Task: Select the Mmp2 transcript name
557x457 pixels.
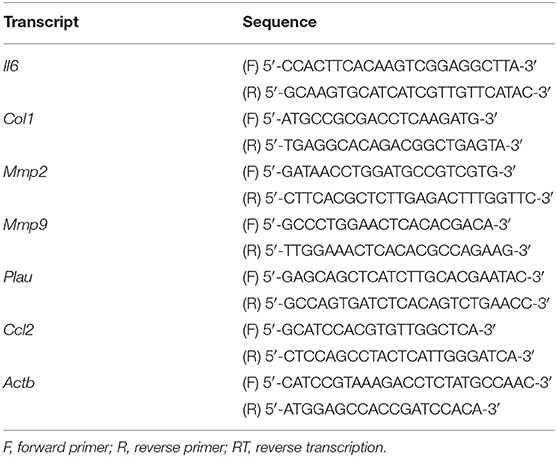Action: coord(25,172)
